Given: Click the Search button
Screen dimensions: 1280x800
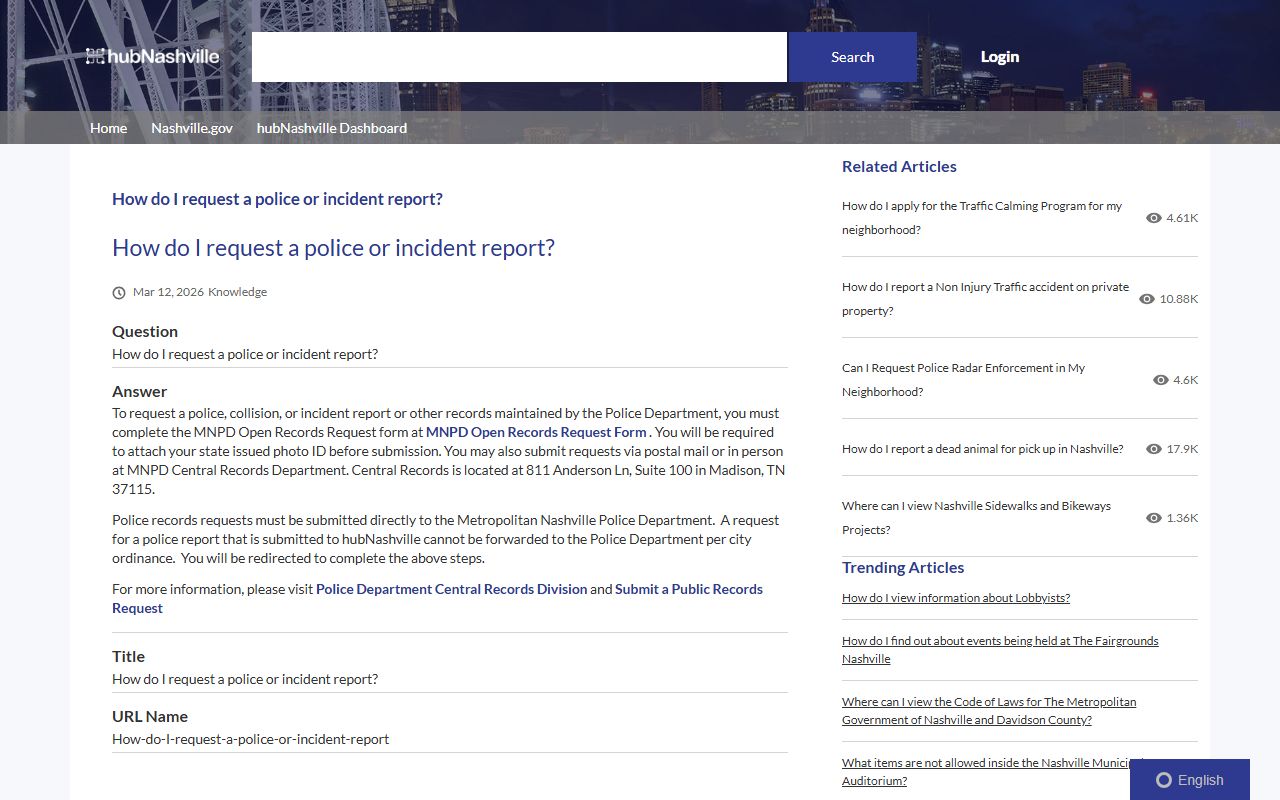Looking at the screenshot, I should [x=852, y=57].
